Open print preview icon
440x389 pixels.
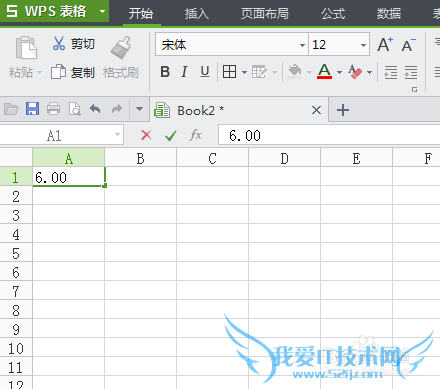(74, 109)
